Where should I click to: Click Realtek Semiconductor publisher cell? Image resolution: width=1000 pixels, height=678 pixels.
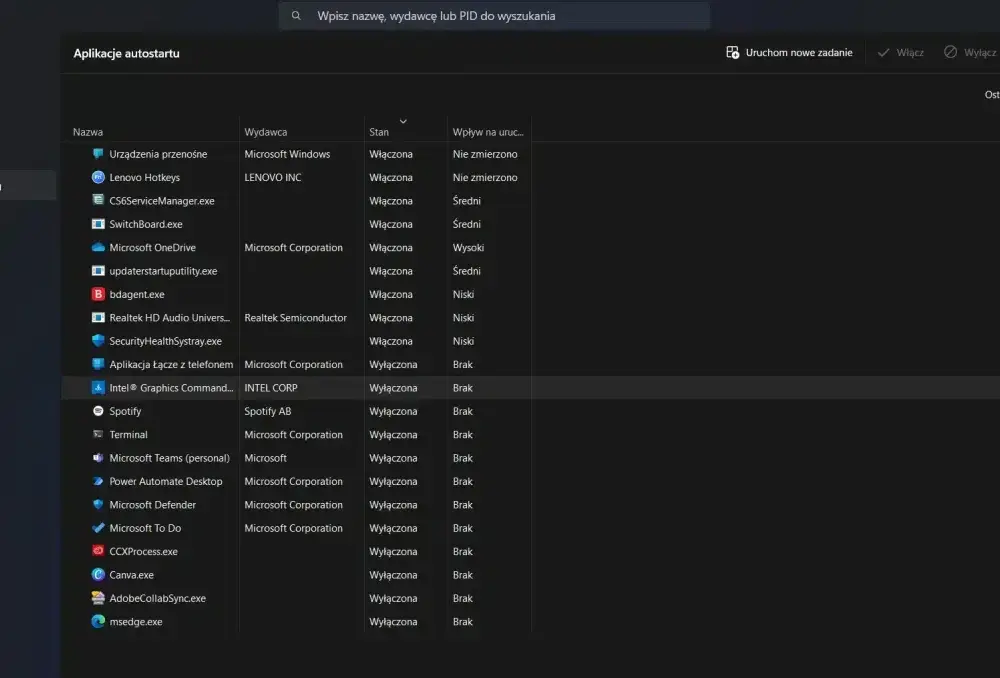(295, 318)
